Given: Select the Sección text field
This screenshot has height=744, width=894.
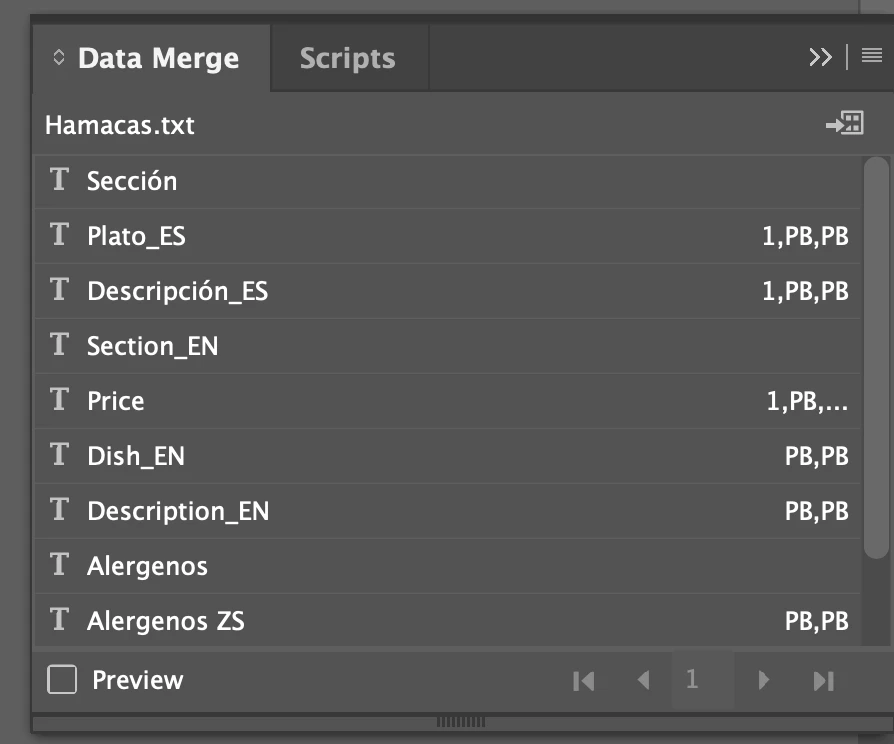Looking at the screenshot, I should coord(448,181).
